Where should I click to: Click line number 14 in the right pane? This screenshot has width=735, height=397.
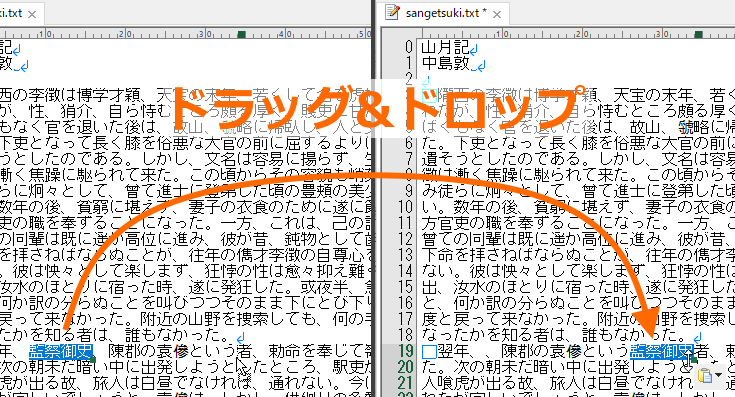405,270
